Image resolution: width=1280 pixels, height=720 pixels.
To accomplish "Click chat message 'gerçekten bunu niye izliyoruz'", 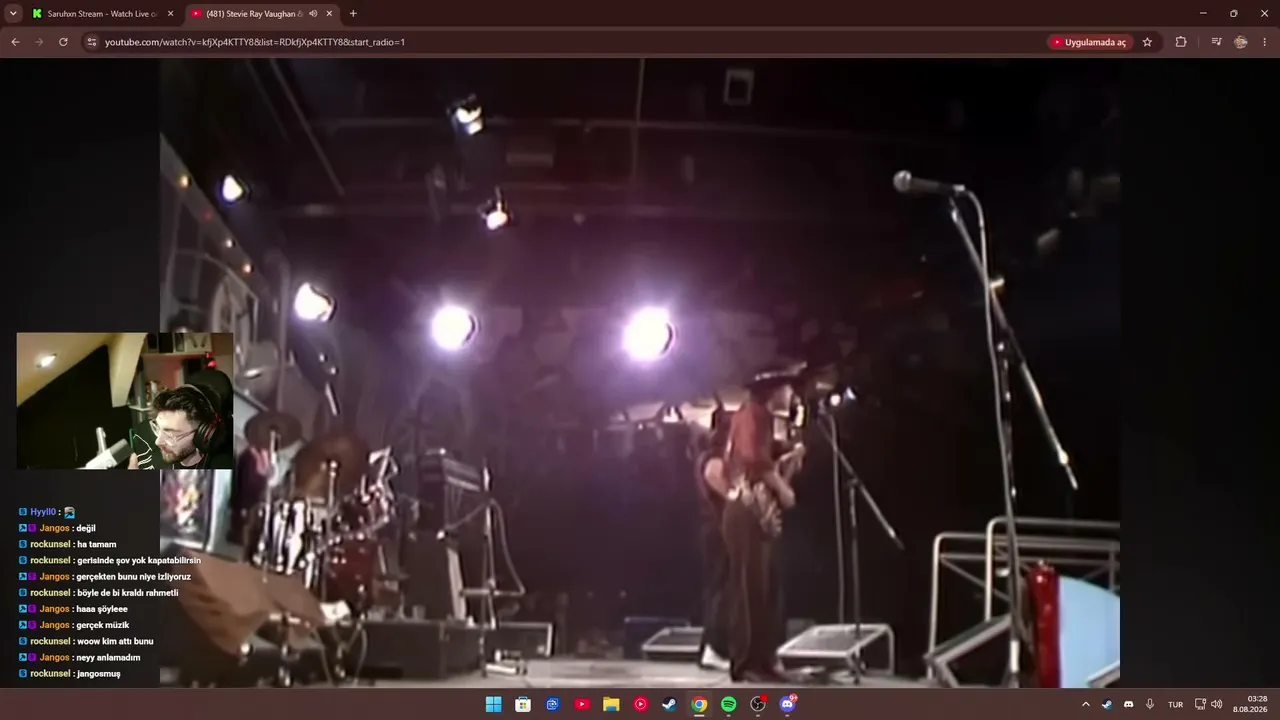I will coord(132,577).
